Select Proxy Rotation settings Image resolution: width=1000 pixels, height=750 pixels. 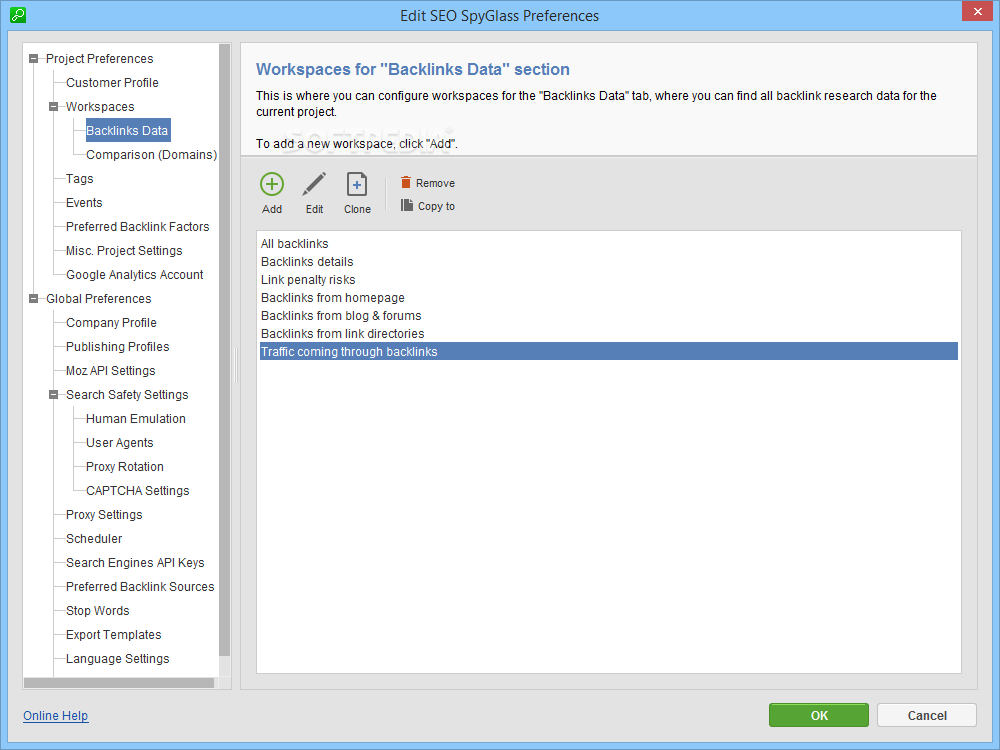tap(124, 467)
